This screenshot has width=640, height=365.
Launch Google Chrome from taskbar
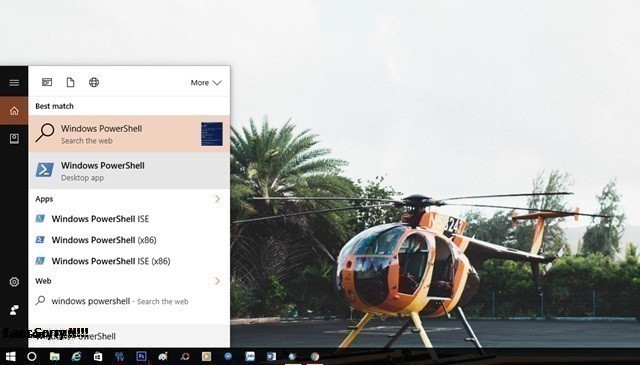[x=315, y=356]
